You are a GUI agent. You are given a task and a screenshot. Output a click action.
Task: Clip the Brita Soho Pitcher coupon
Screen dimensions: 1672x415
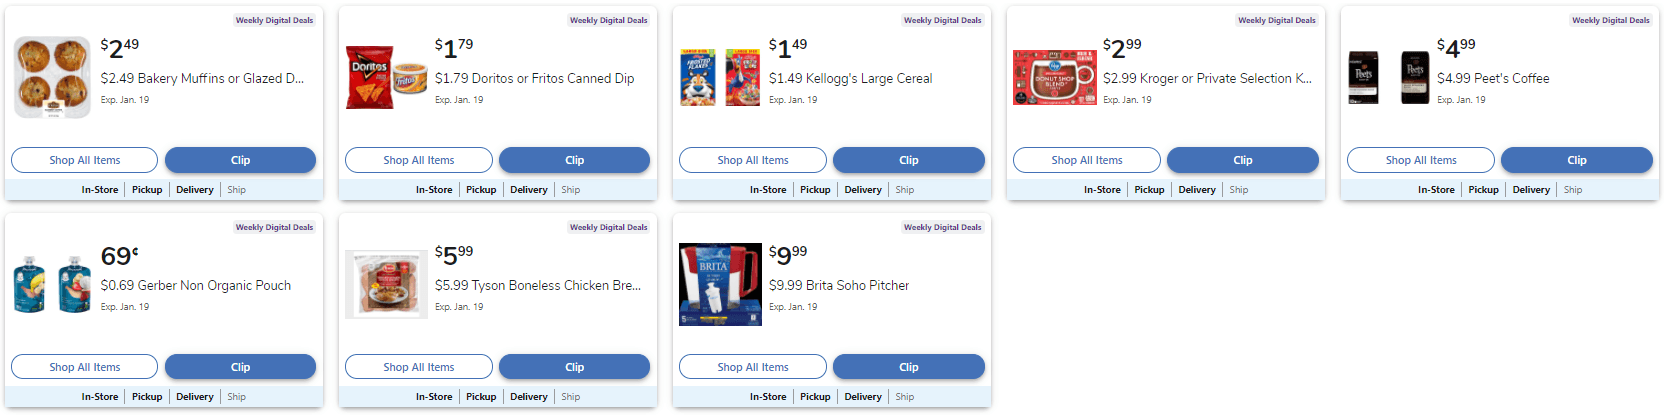coord(908,367)
